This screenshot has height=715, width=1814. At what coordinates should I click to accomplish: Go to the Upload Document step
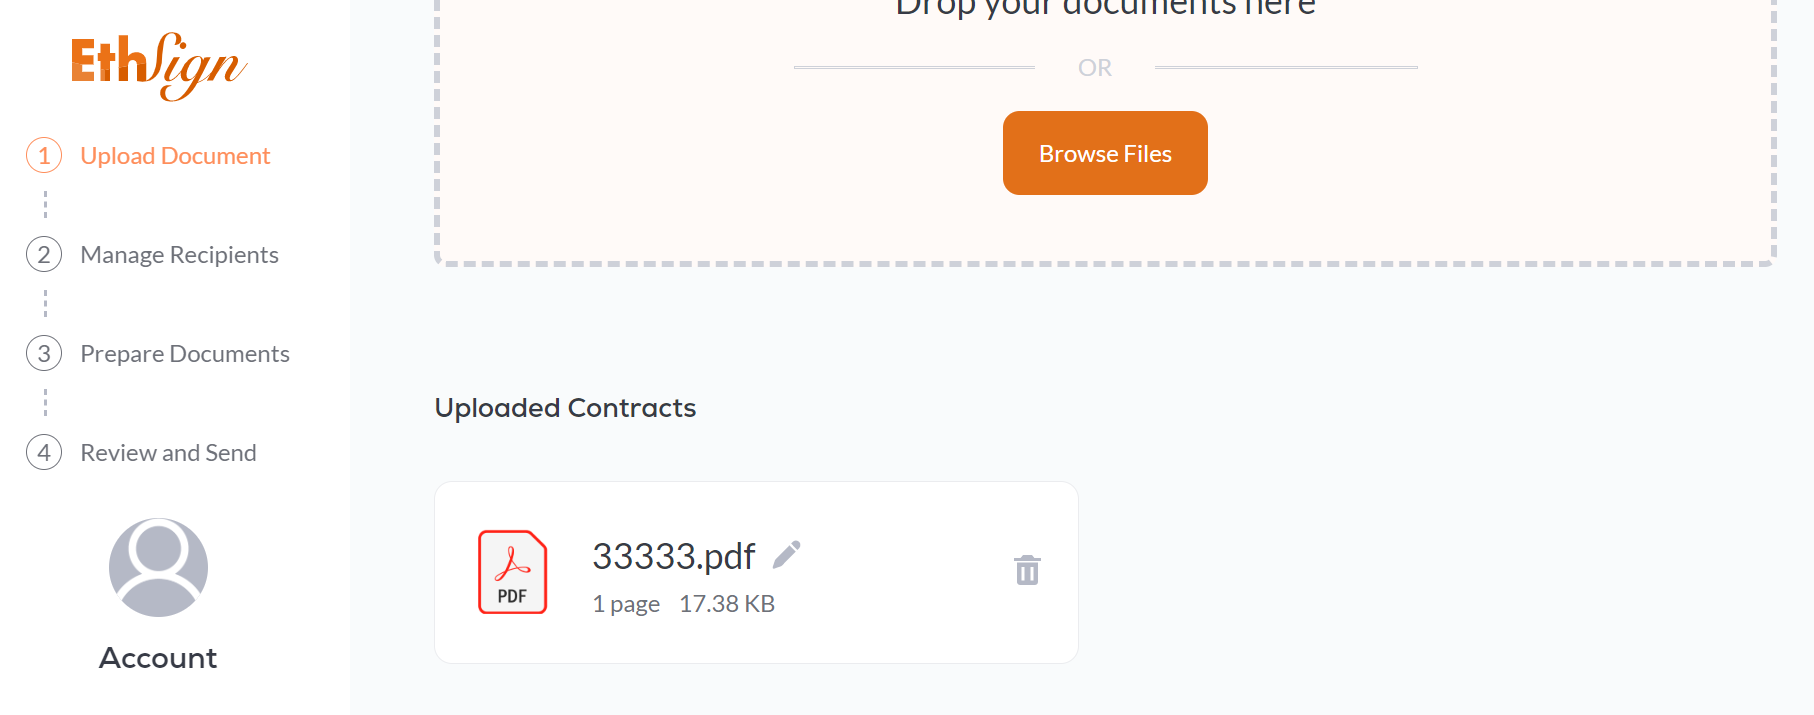(x=175, y=156)
